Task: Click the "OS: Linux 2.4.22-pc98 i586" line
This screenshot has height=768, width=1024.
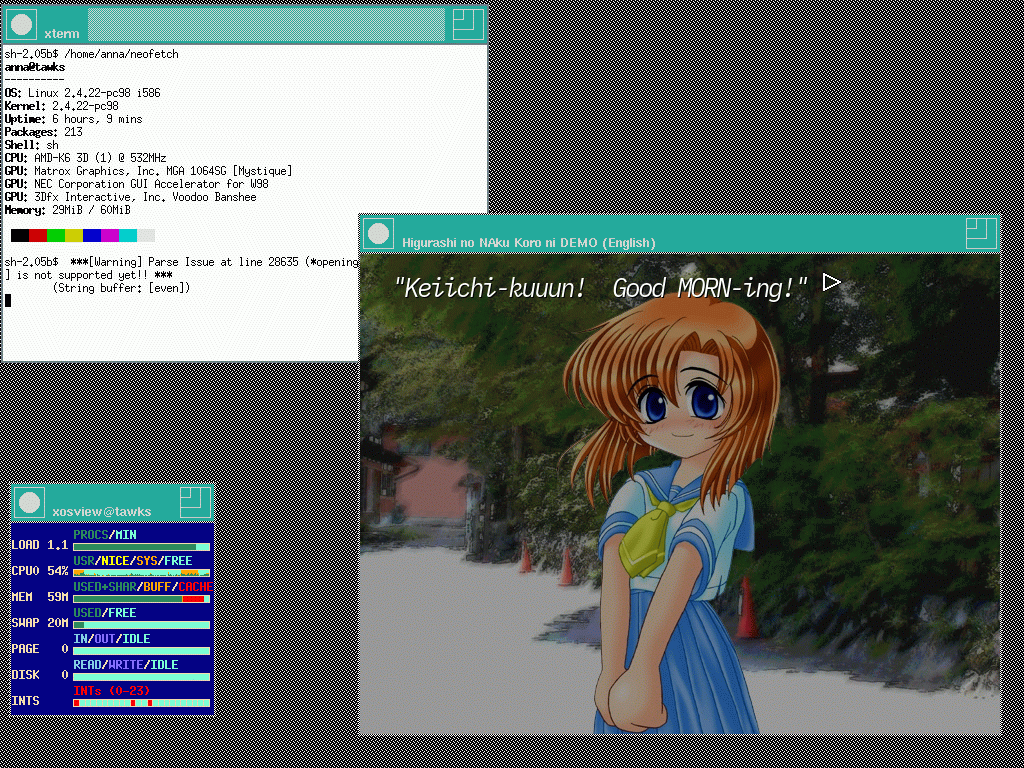Action: point(82,93)
